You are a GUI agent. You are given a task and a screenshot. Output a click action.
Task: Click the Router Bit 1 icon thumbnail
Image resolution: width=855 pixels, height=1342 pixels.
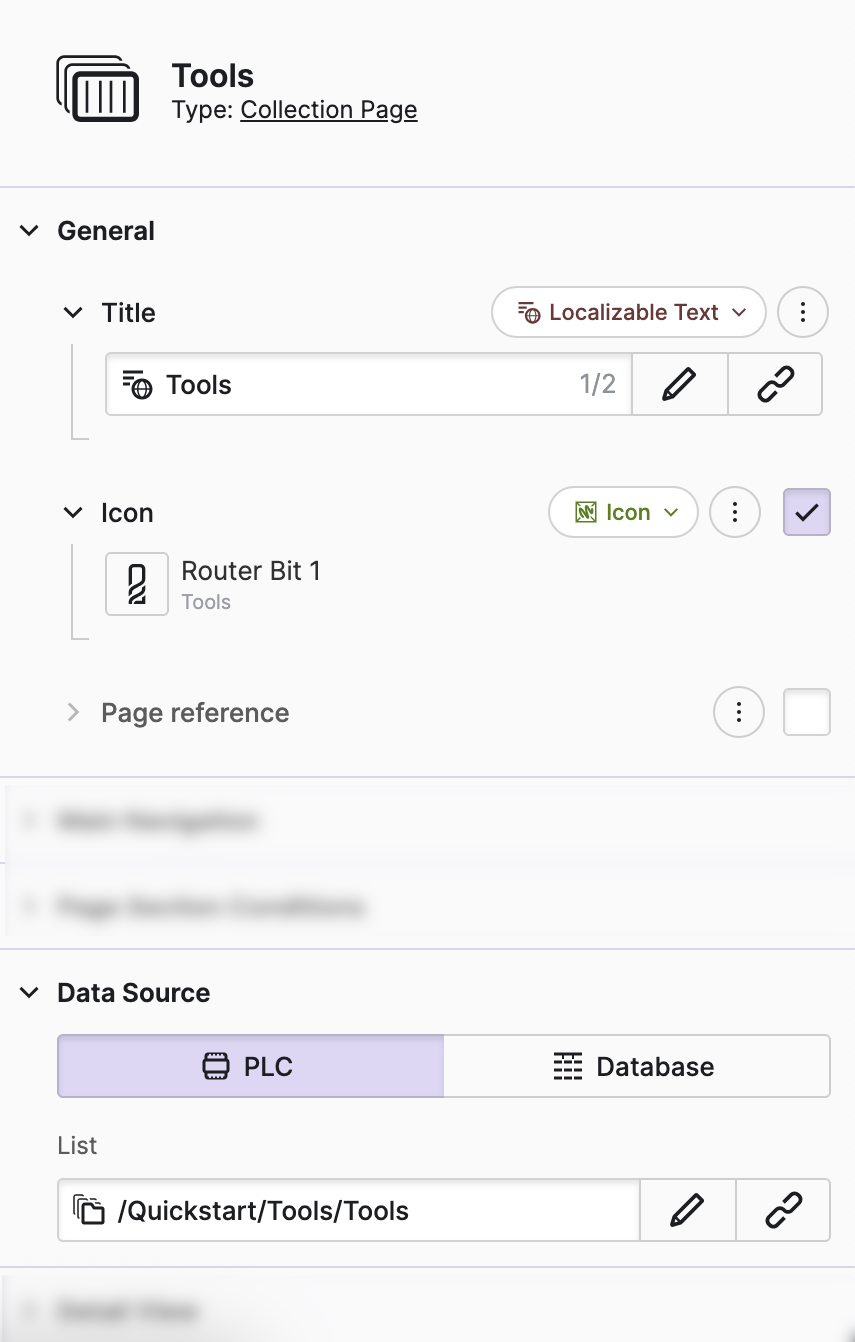coord(137,584)
